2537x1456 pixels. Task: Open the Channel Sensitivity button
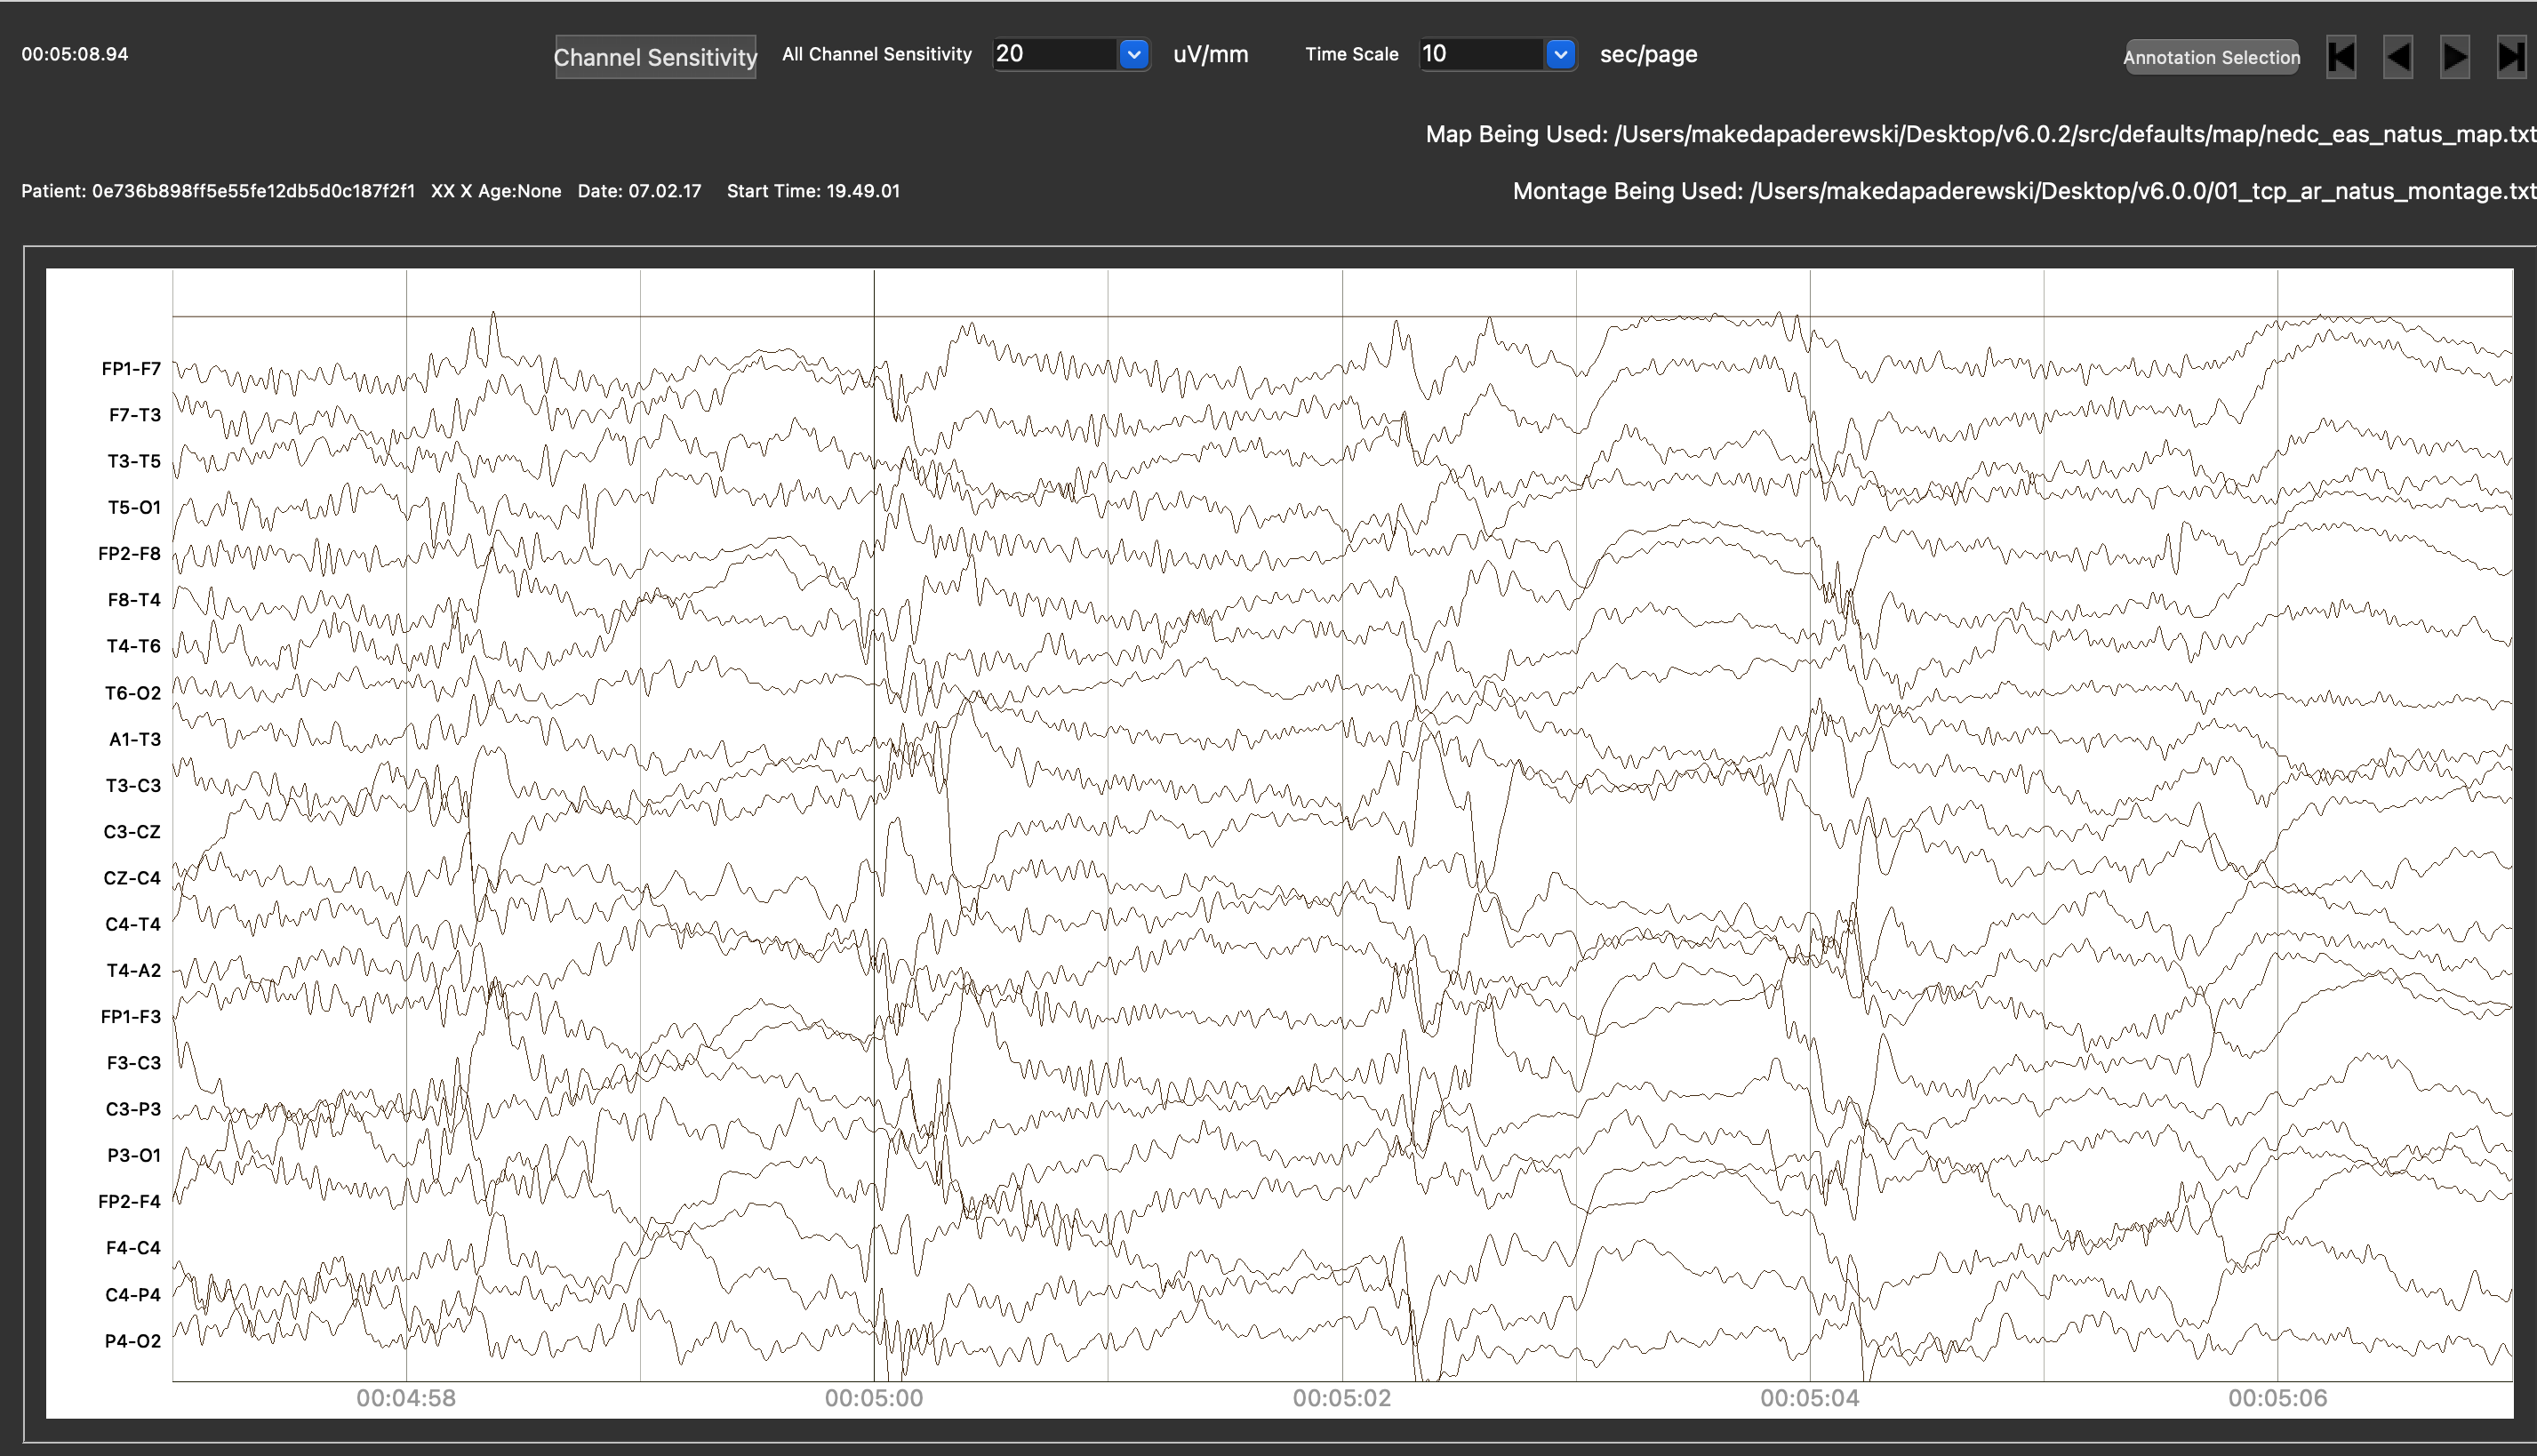tap(655, 57)
